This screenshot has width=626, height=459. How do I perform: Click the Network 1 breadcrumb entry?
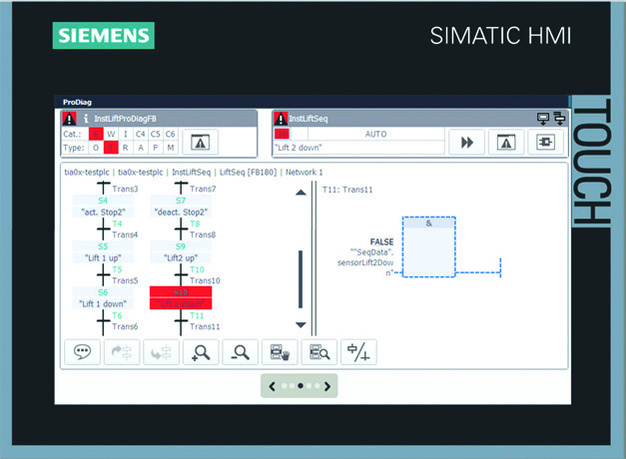click(x=304, y=172)
